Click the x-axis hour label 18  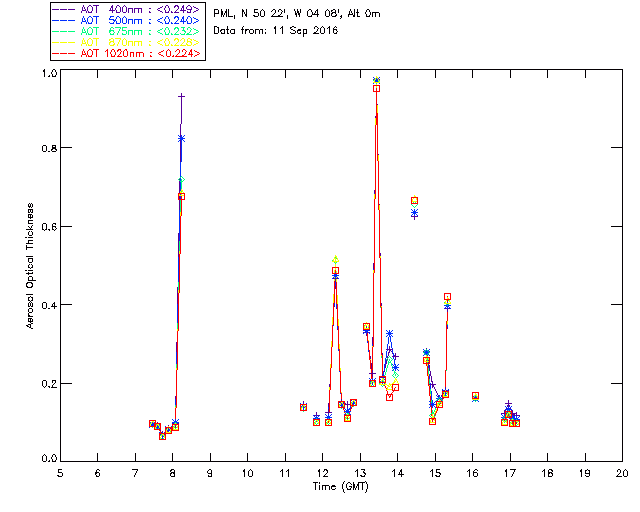point(547,473)
